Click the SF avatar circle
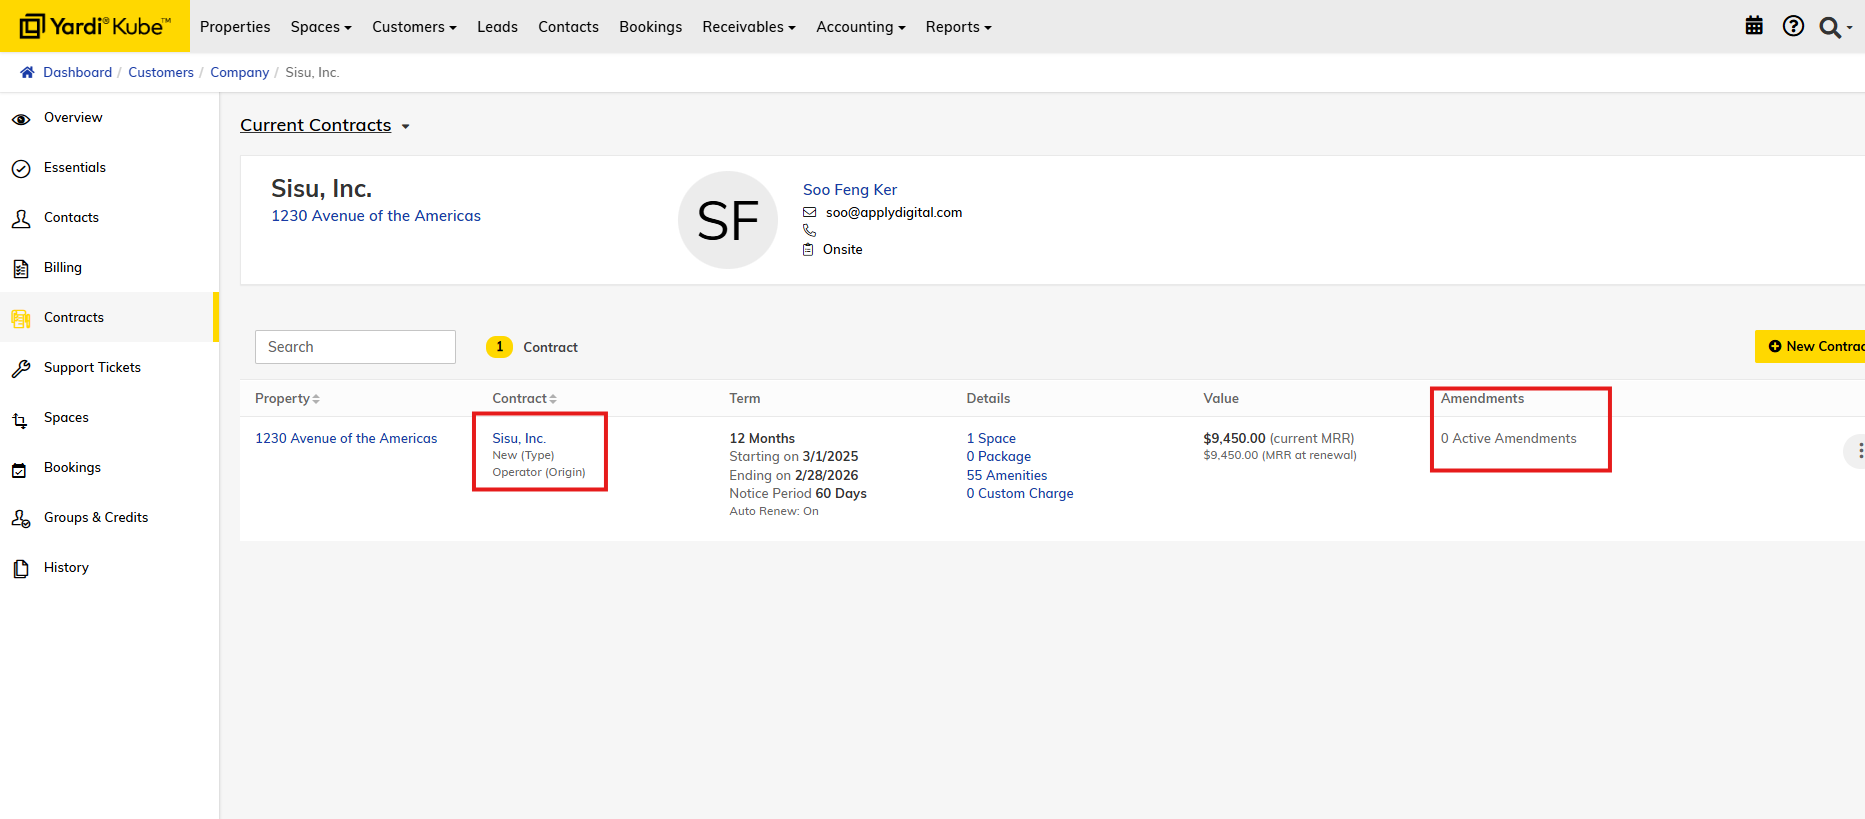Screen dimensions: 1865x819 pos(727,220)
